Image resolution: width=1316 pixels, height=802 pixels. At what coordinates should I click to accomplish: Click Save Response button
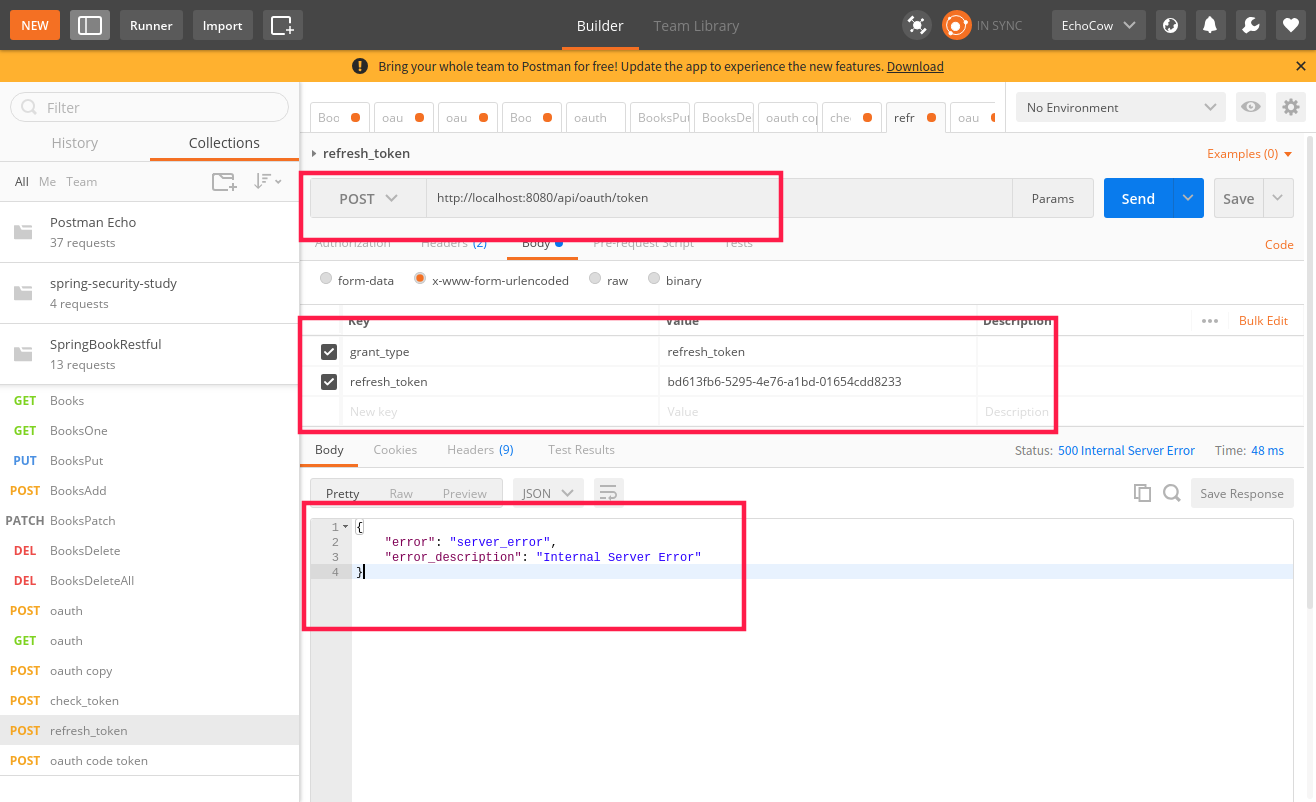tap(1242, 493)
